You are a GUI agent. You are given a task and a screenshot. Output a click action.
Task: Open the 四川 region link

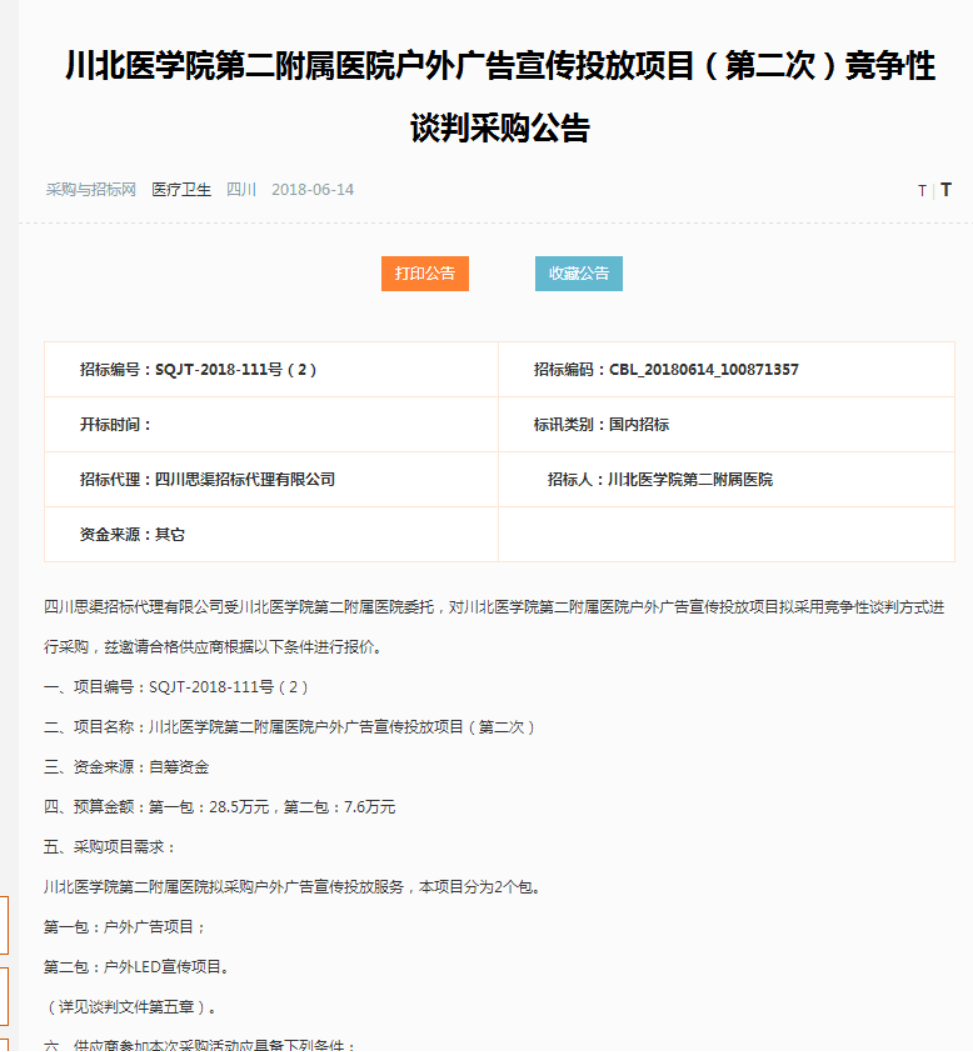point(241,190)
